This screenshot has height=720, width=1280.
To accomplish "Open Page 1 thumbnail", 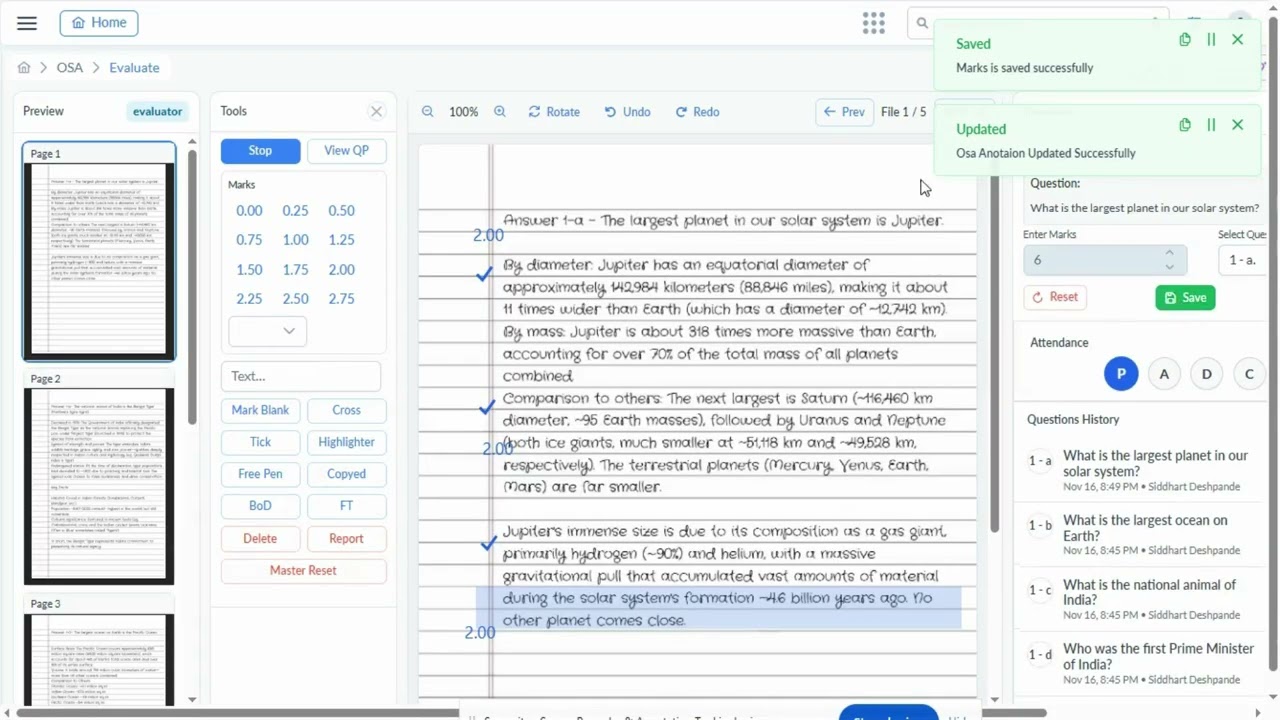I will (99, 251).
